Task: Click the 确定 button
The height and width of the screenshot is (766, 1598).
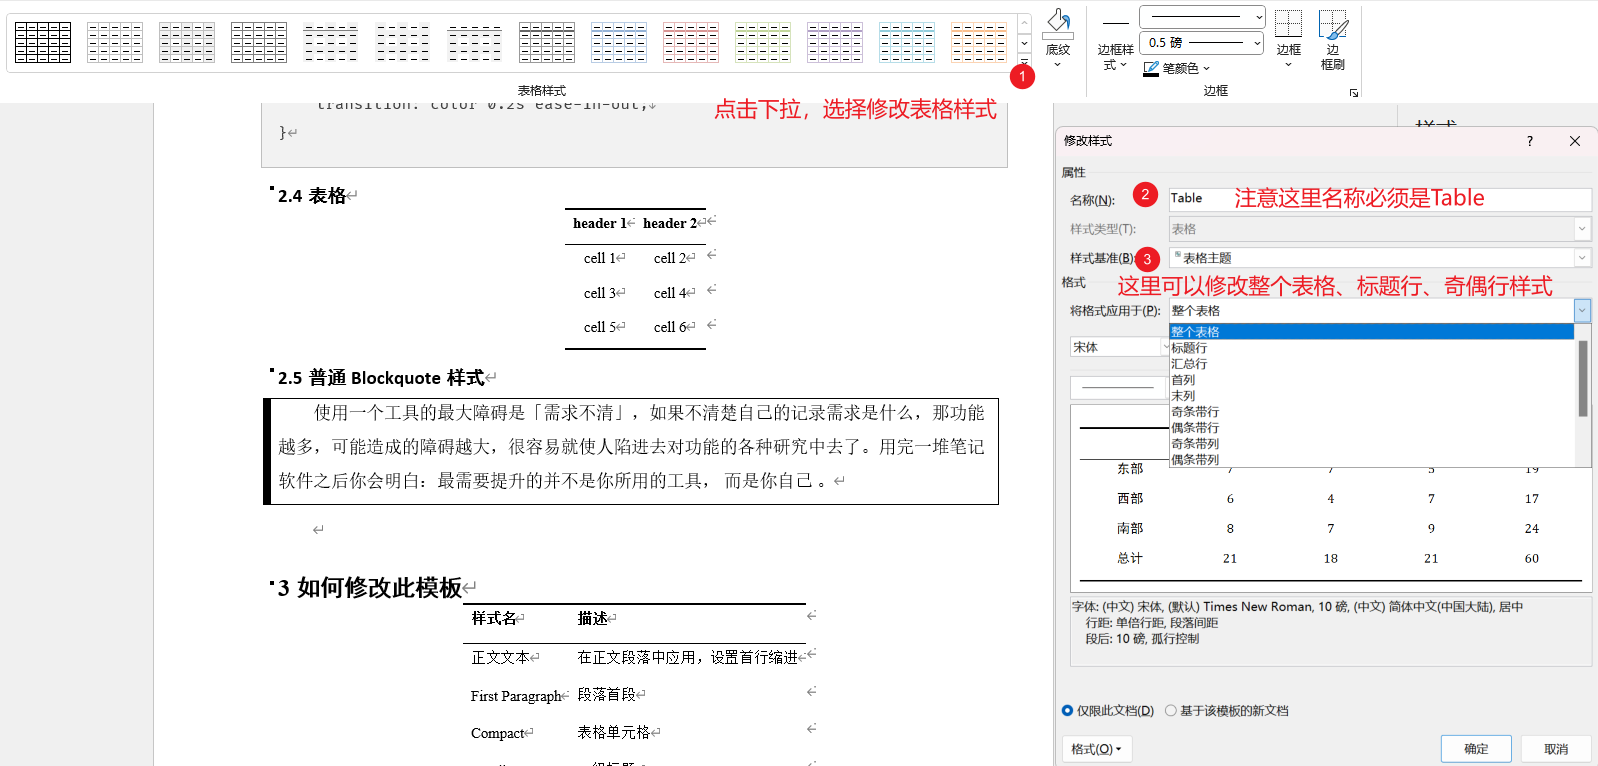Action: (x=1476, y=749)
